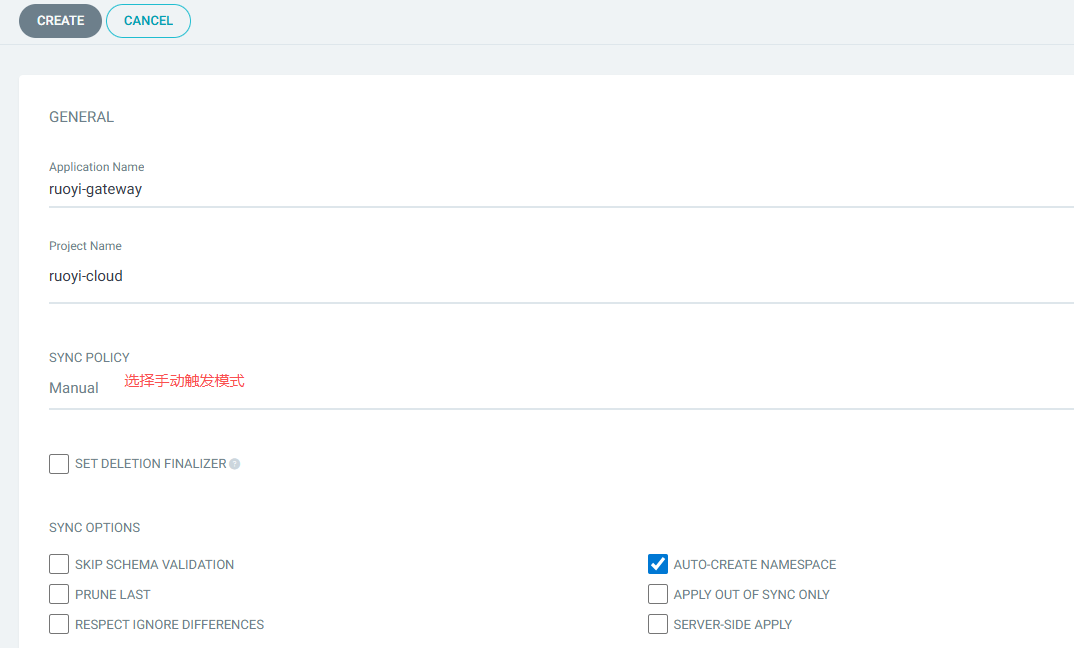Toggle the Respect Ignore Differences checkbox
1074x648 pixels.
pyautogui.click(x=59, y=624)
